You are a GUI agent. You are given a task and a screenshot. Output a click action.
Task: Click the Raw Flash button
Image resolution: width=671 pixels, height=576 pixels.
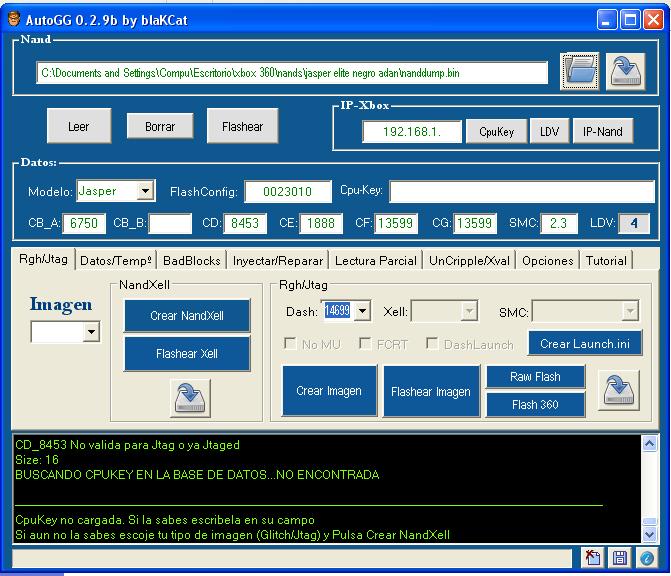535,377
